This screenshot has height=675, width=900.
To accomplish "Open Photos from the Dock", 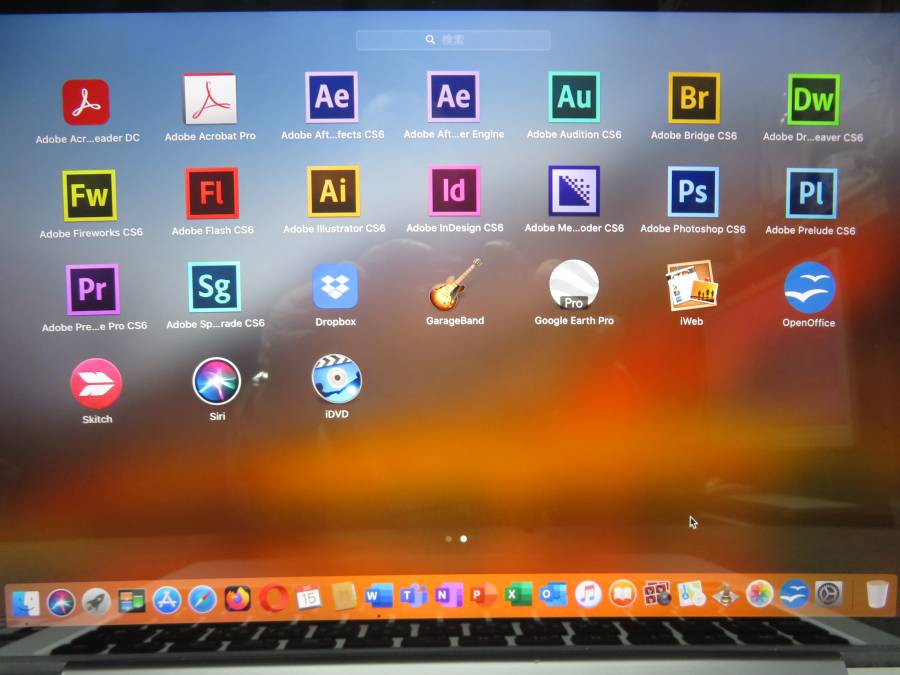I will point(759,593).
